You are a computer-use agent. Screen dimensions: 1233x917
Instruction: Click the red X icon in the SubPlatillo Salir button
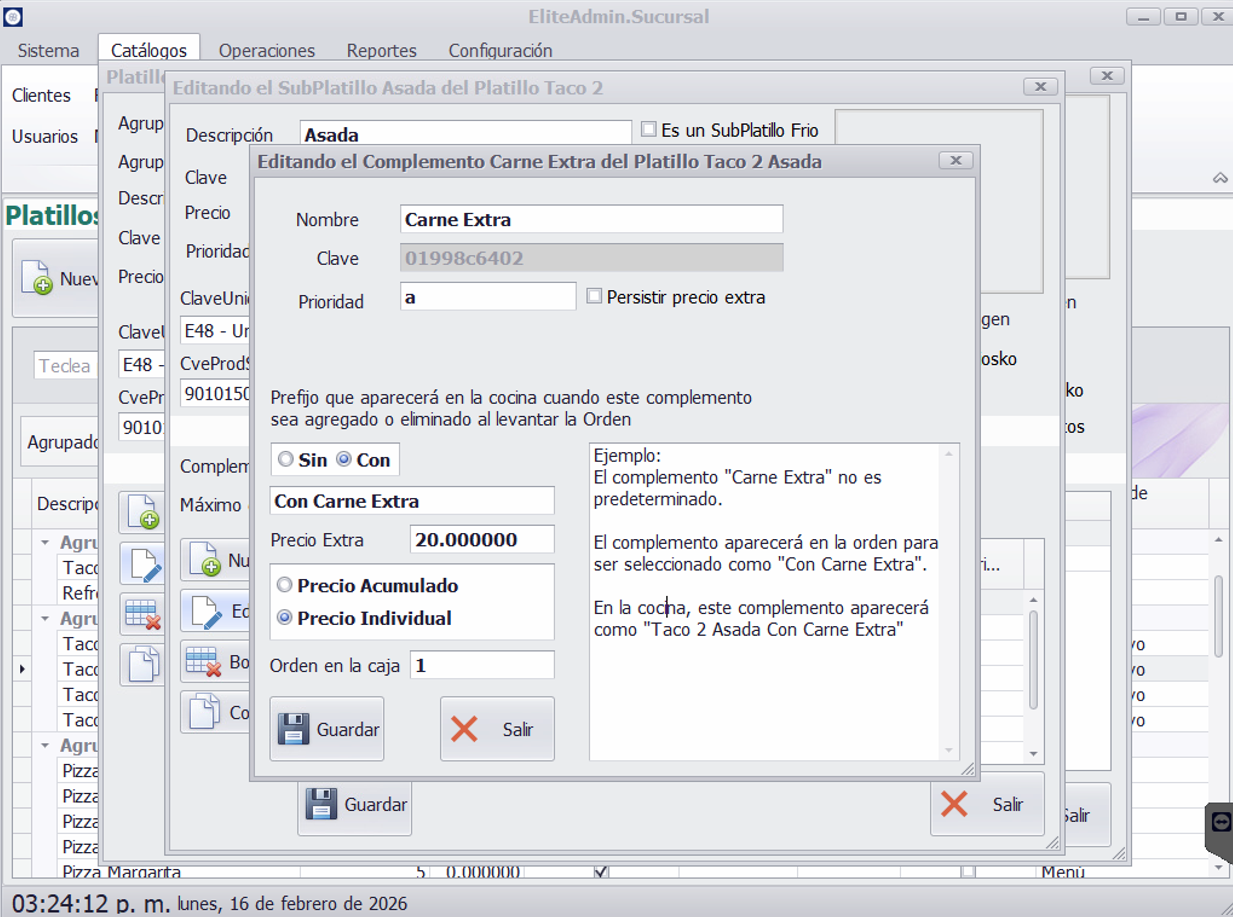click(x=955, y=804)
